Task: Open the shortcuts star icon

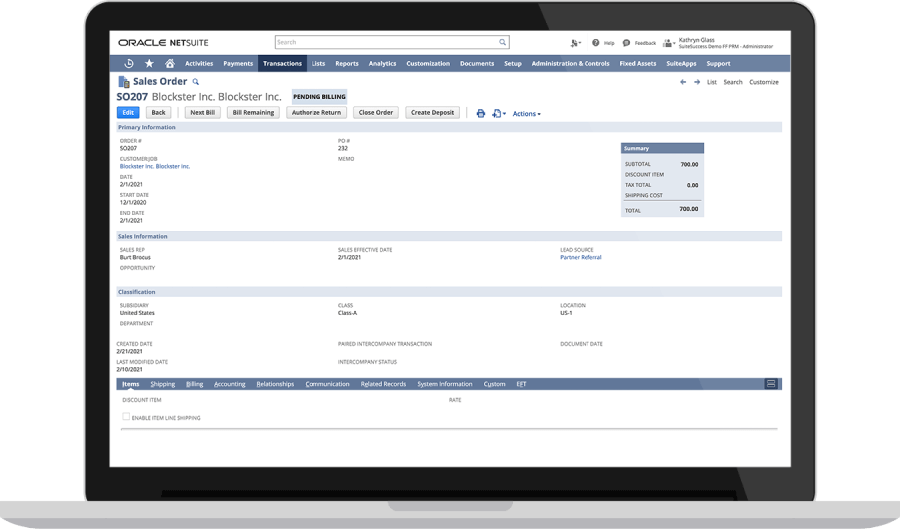Action: 149,63
